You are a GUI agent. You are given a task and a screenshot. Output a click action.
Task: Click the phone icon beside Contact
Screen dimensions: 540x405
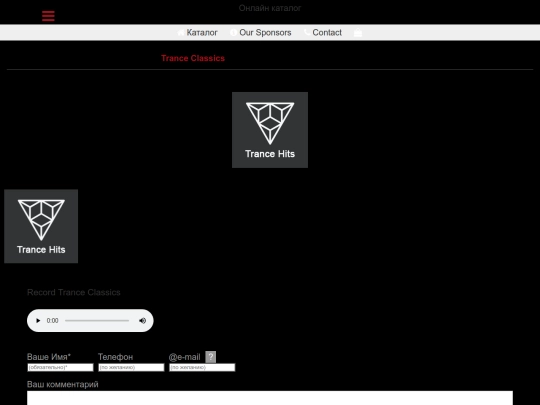click(x=307, y=32)
